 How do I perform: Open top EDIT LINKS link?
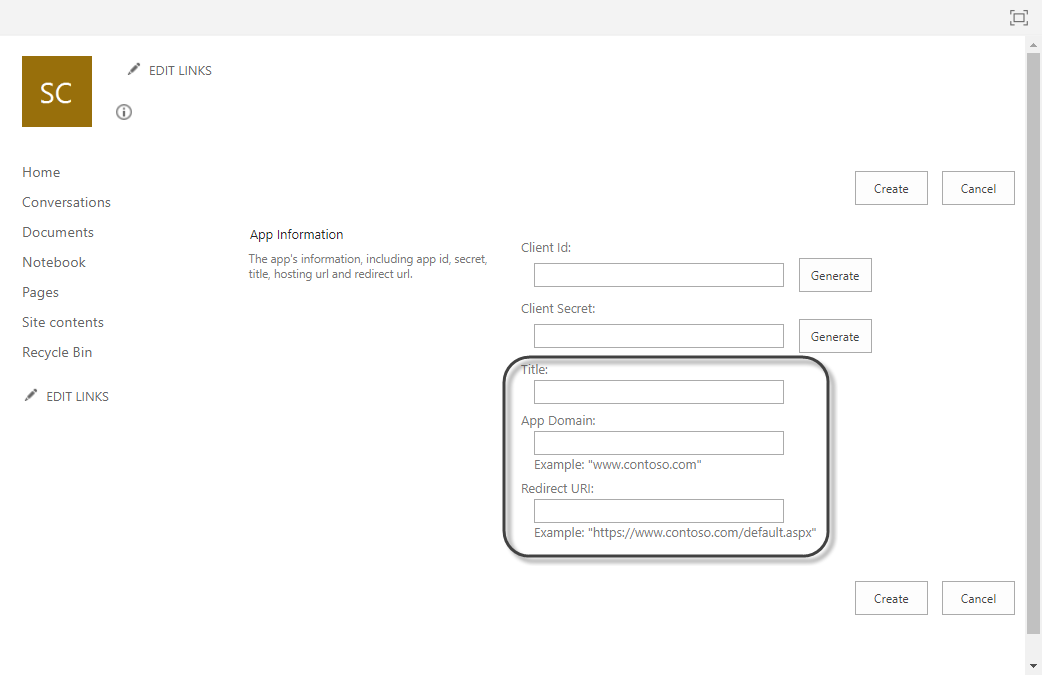(x=180, y=70)
